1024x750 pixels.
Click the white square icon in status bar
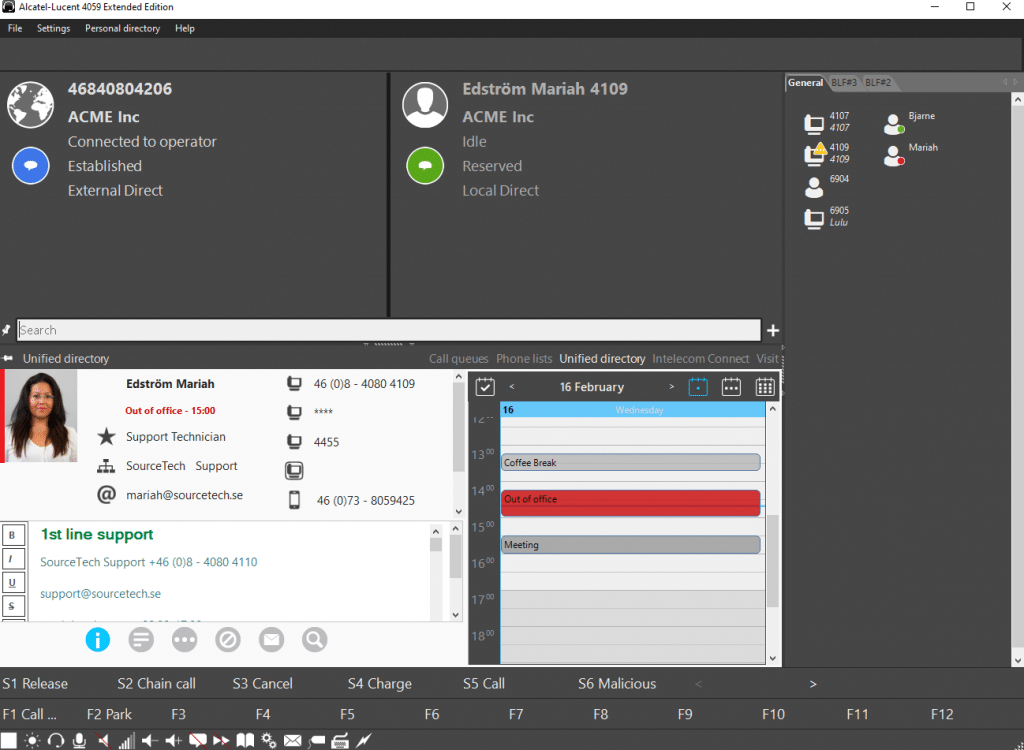8,740
